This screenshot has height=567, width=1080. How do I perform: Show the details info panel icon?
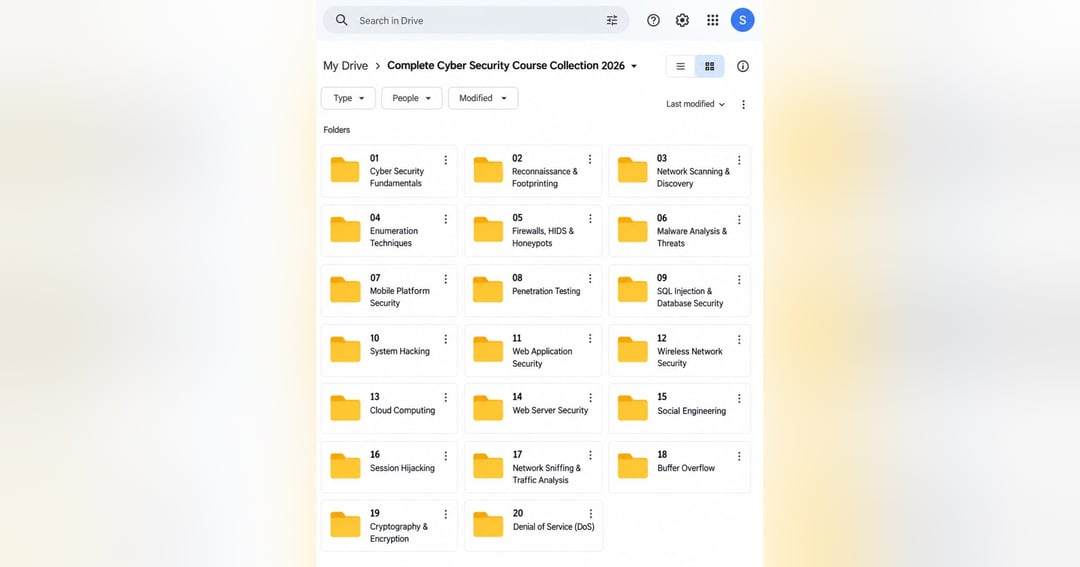742,66
